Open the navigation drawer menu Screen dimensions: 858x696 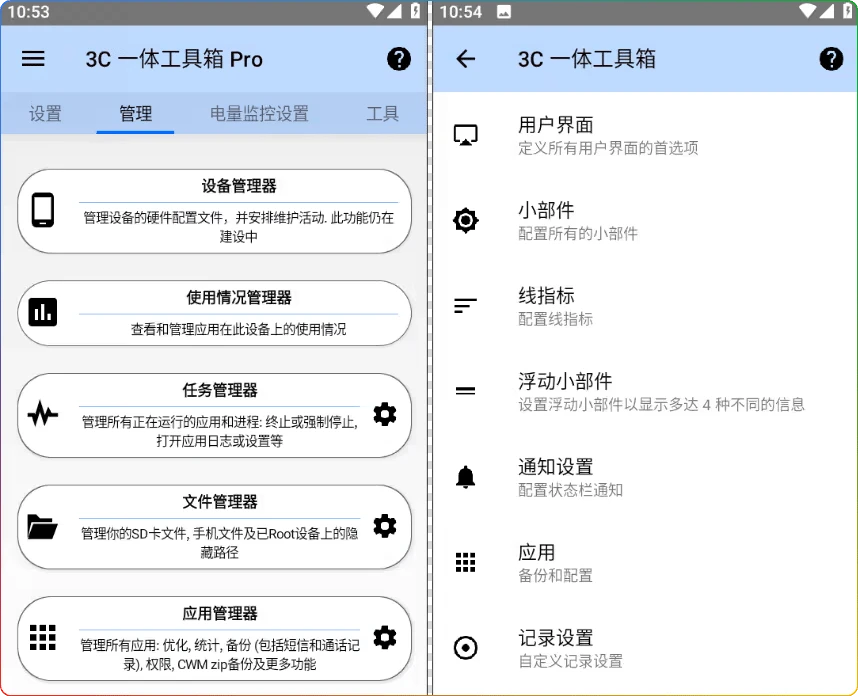[33, 59]
